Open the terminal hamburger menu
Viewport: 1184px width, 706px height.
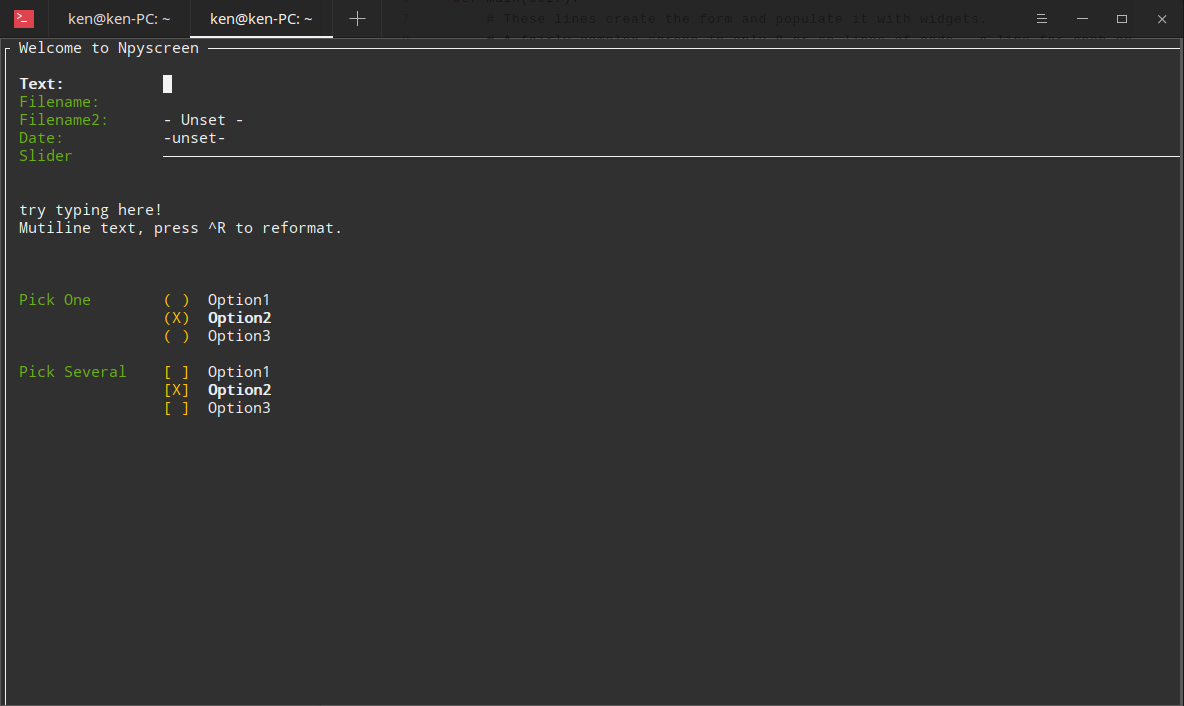(x=1042, y=19)
